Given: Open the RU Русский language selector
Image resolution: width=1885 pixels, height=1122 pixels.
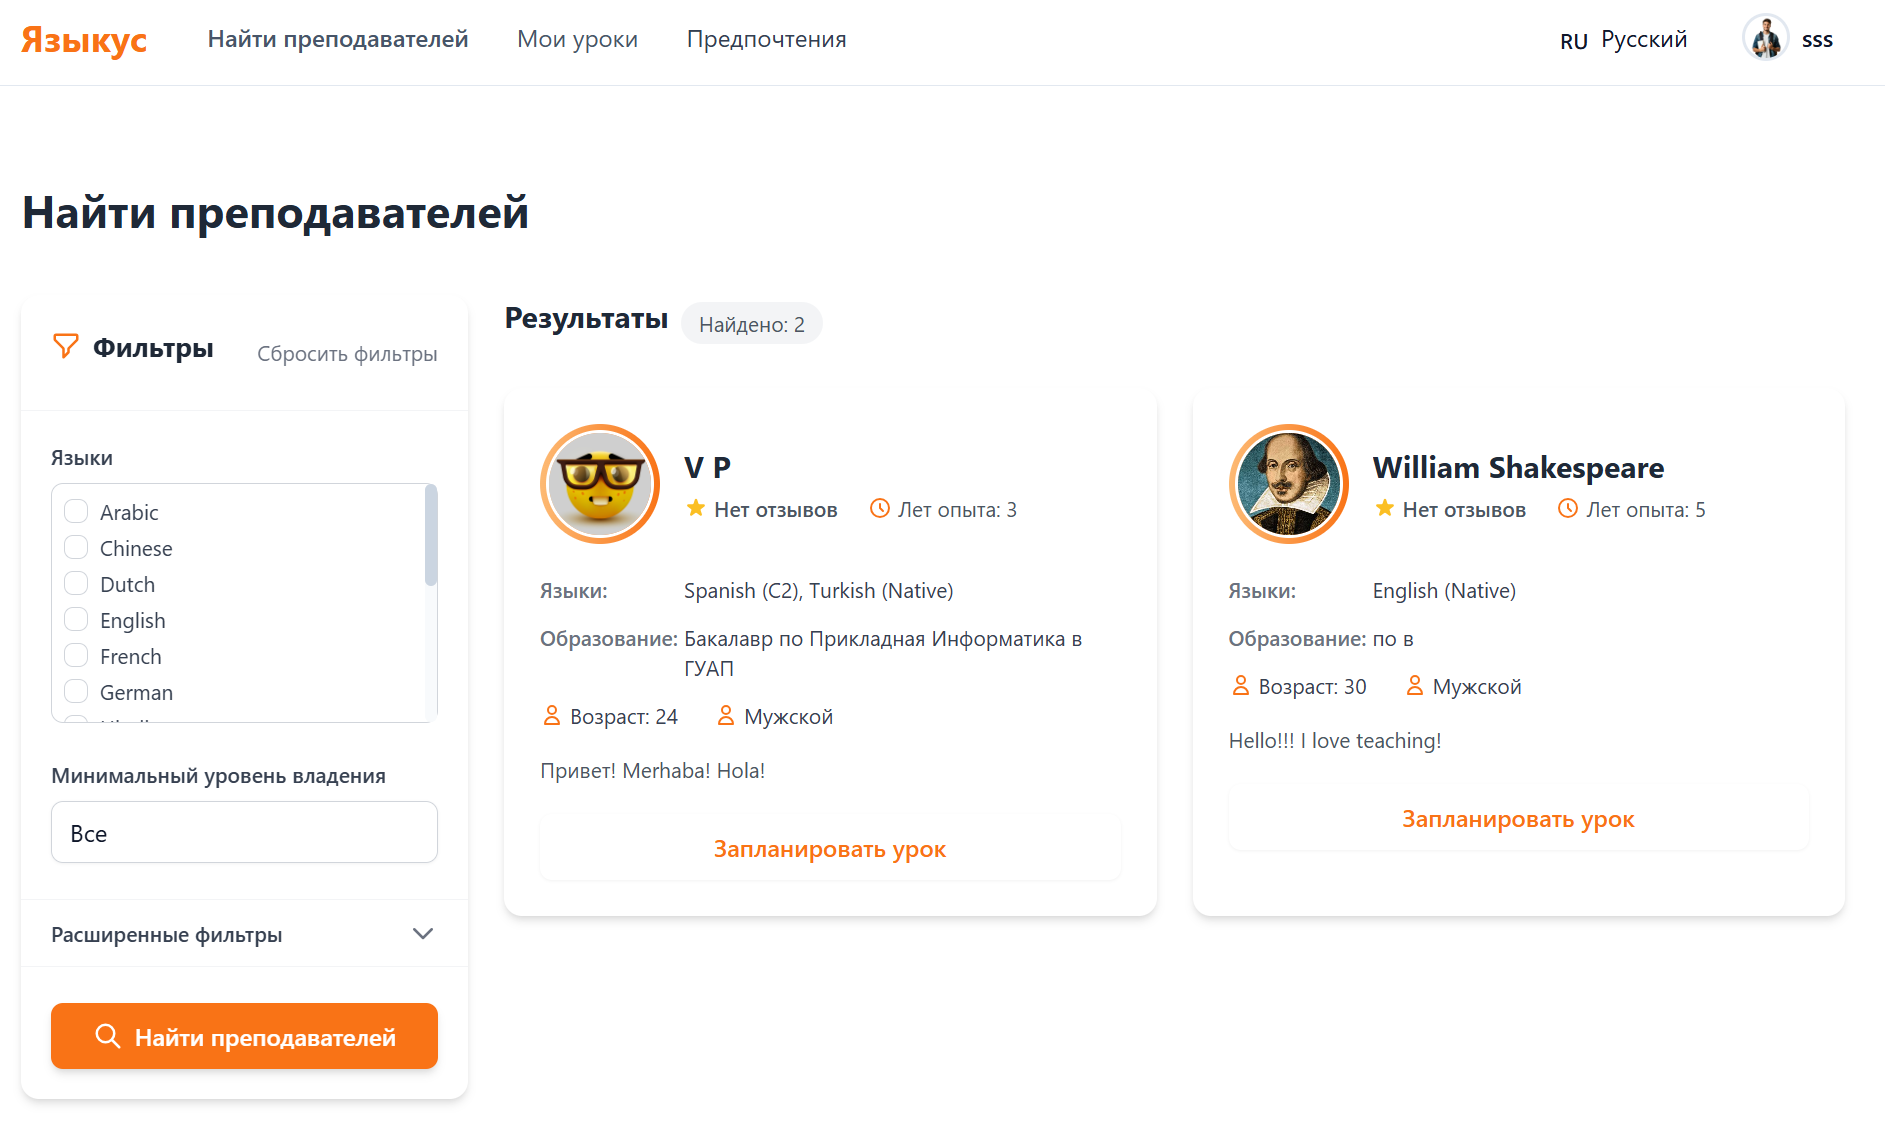Looking at the screenshot, I should click(1624, 40).
